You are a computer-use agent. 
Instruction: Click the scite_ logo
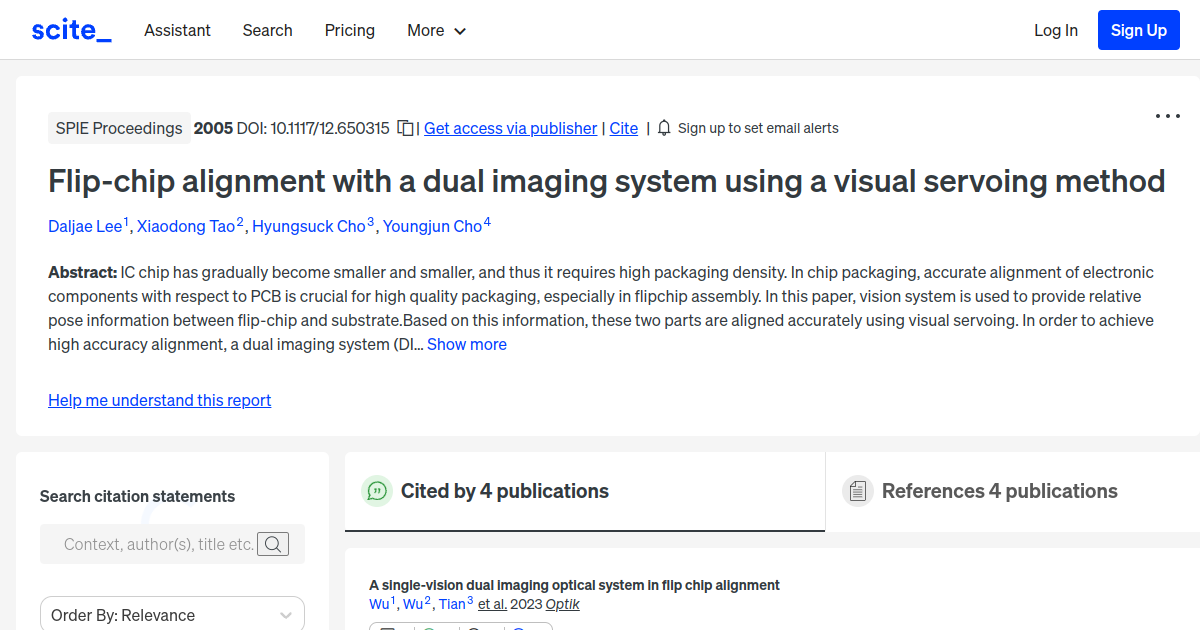[70, 29]
